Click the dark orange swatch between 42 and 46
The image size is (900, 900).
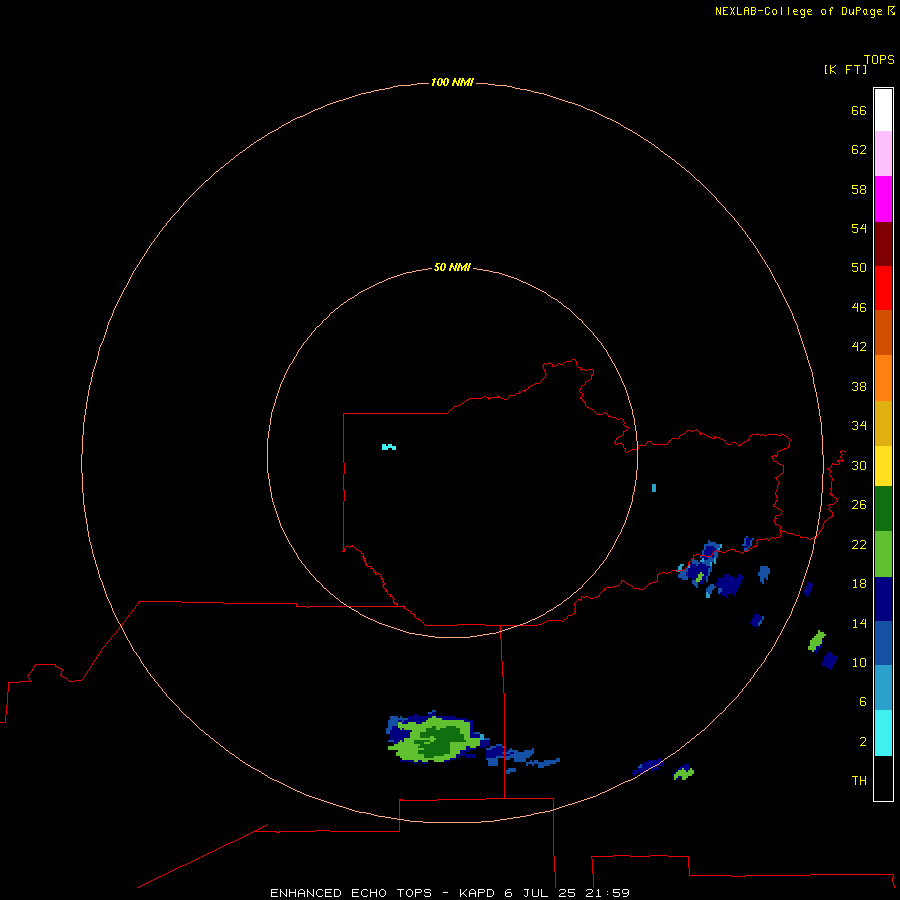[883, 332]
